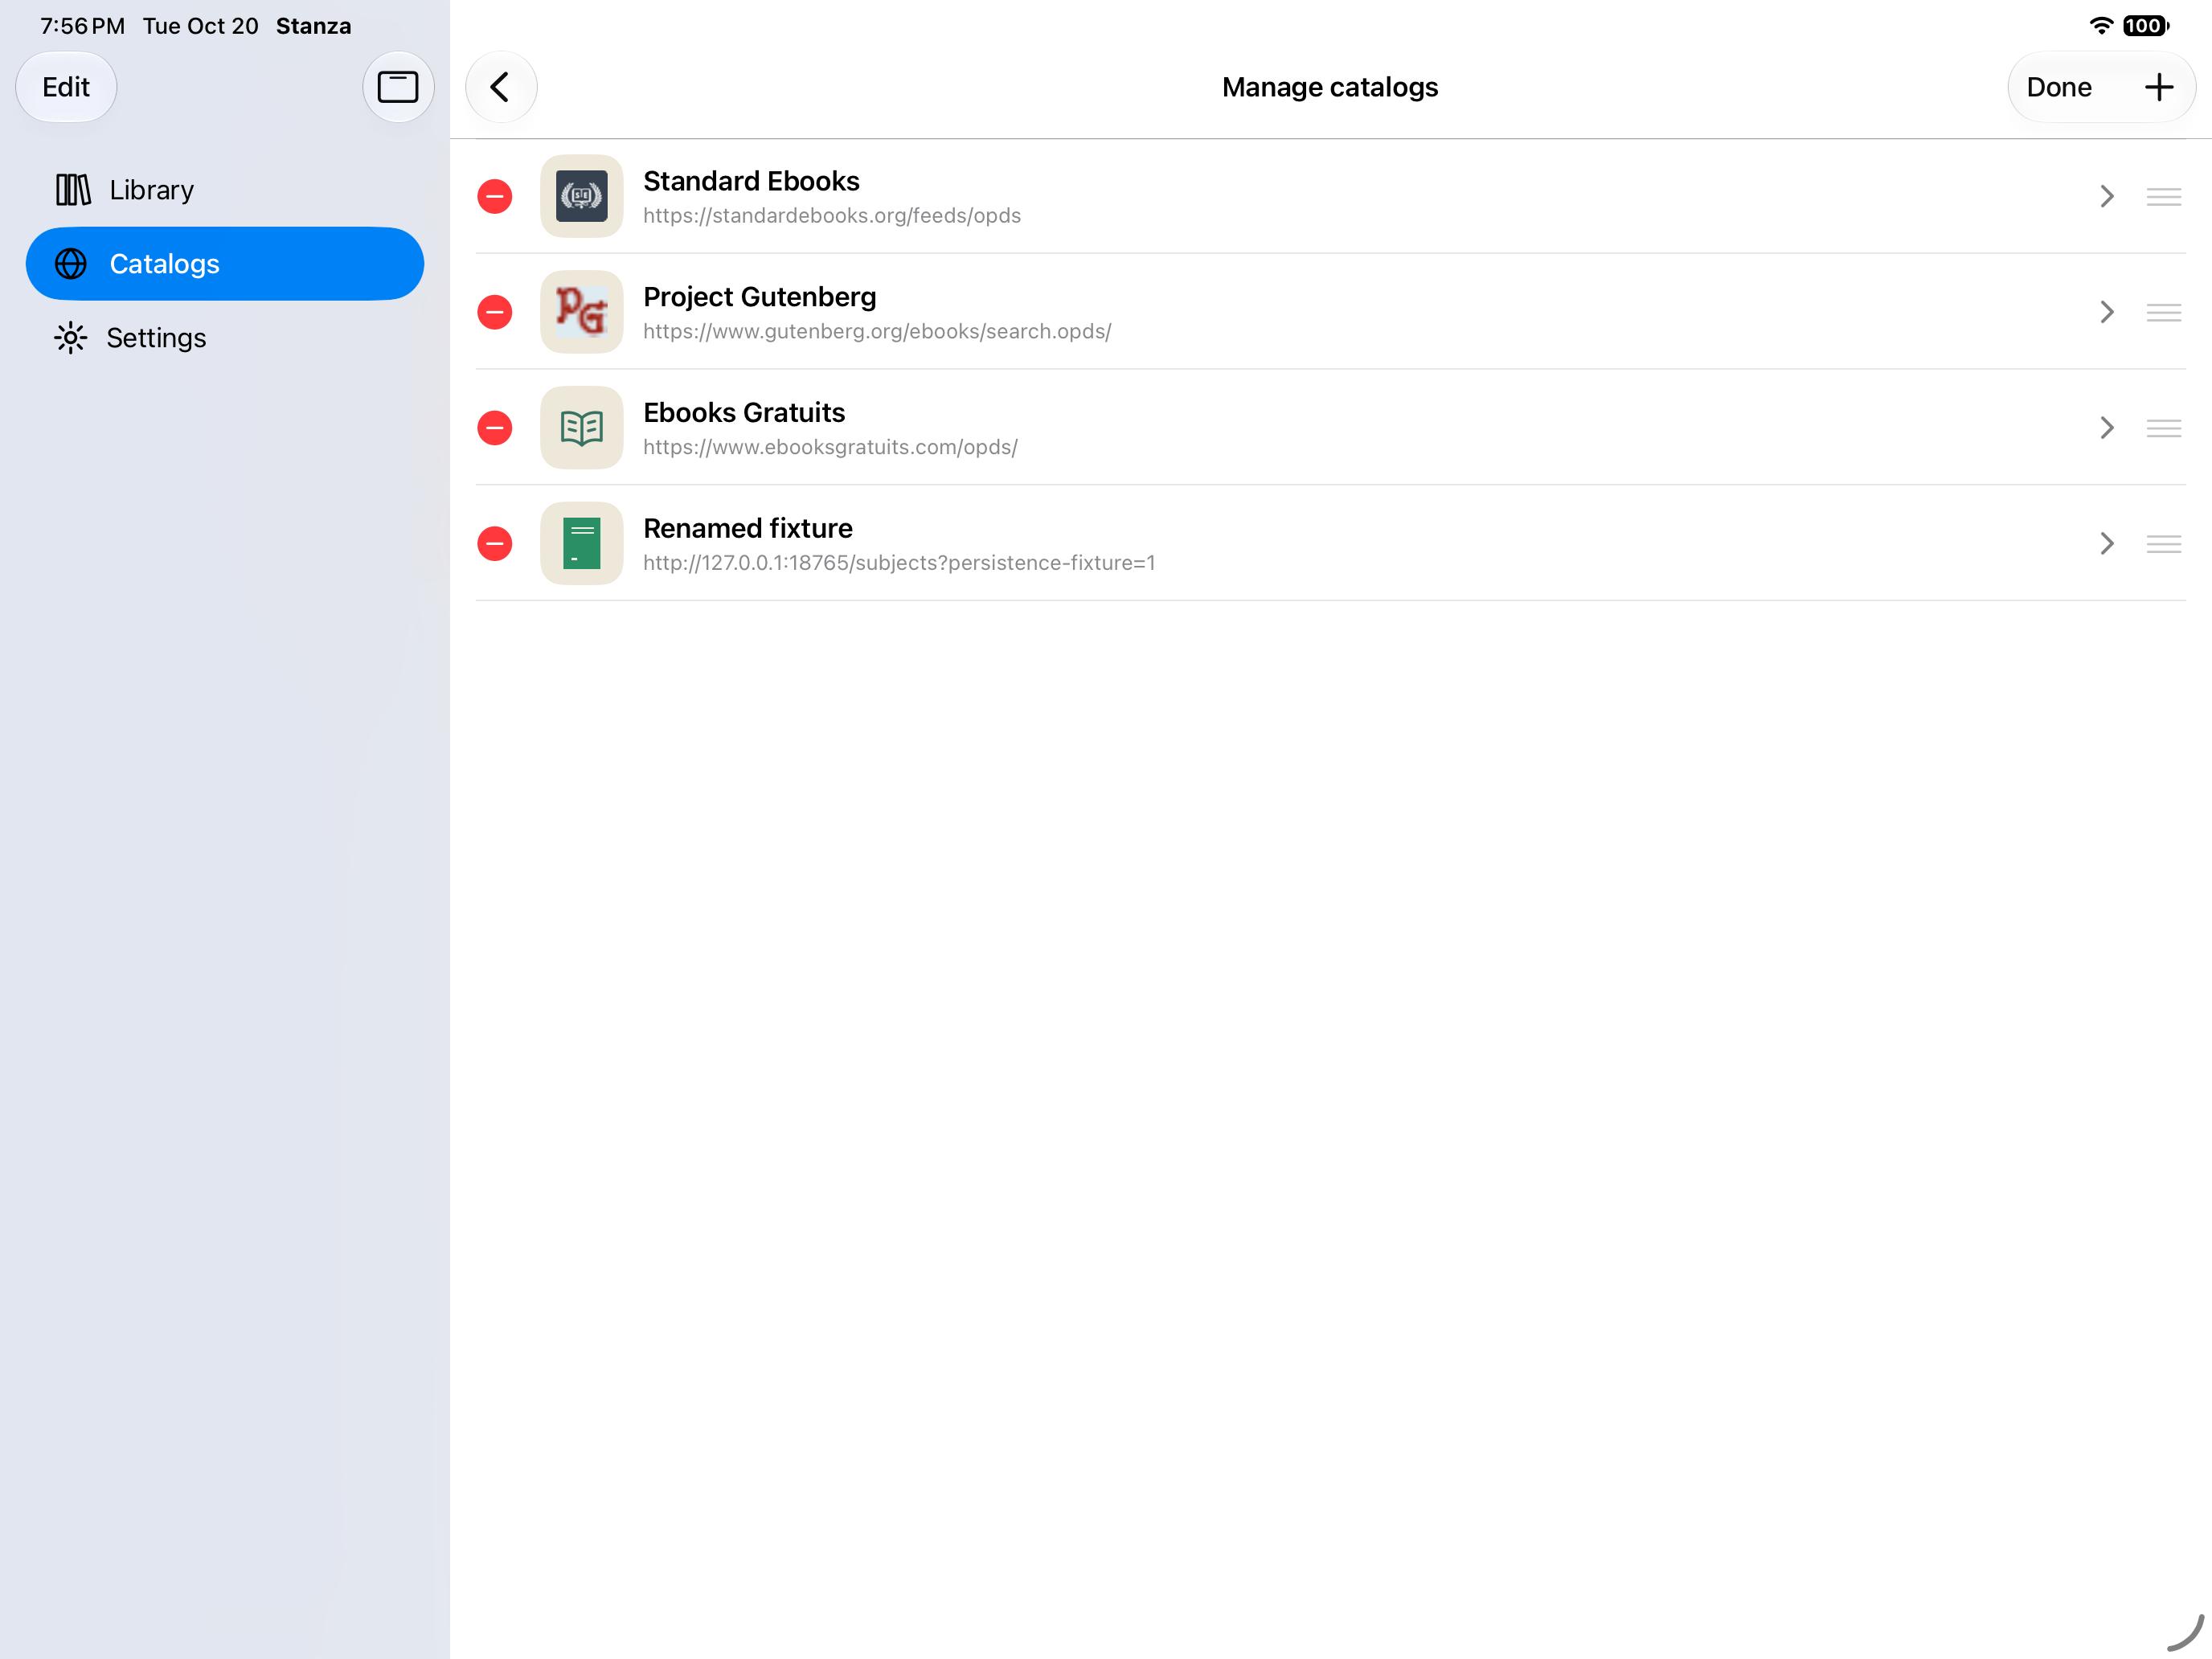Tap the Wi-Fi status icon
The height and width of the screenshot is (1659, 2212).
(2101, 26)
